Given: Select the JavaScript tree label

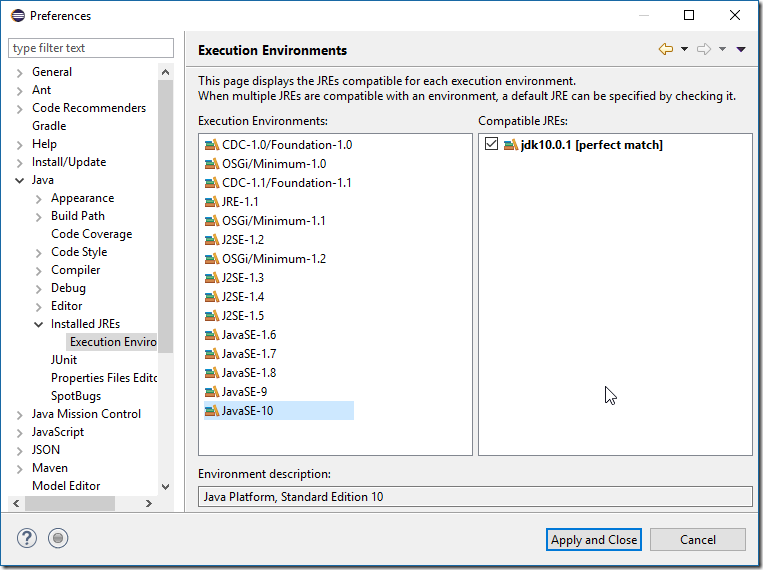Looking at the screenshot, I should 58,432.
